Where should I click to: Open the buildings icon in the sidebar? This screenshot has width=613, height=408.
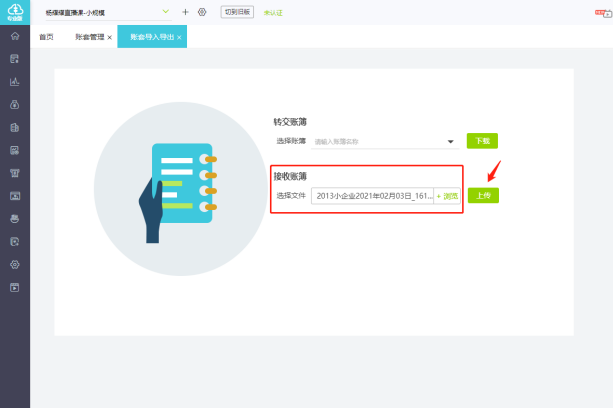point(15,127)
